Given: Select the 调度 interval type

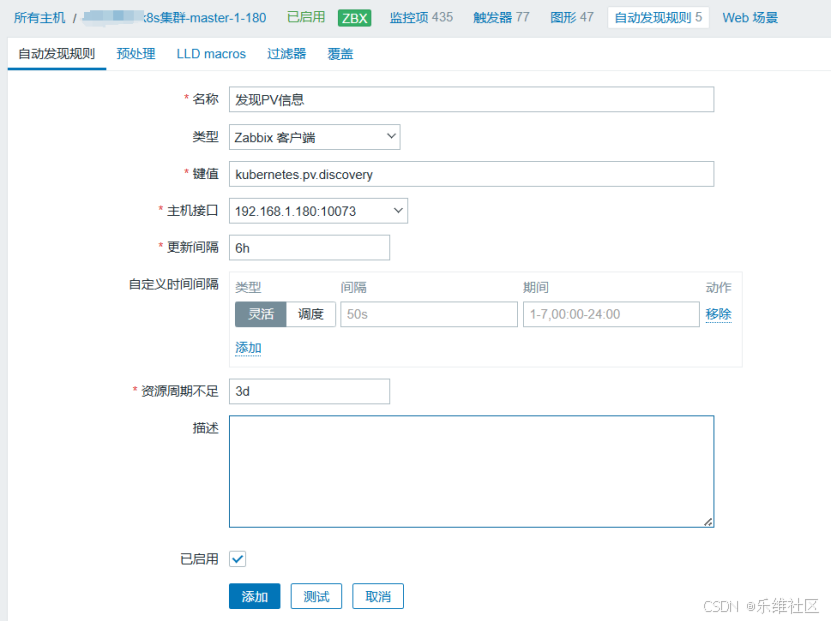Looking at the screenshot, I should 311,314.
